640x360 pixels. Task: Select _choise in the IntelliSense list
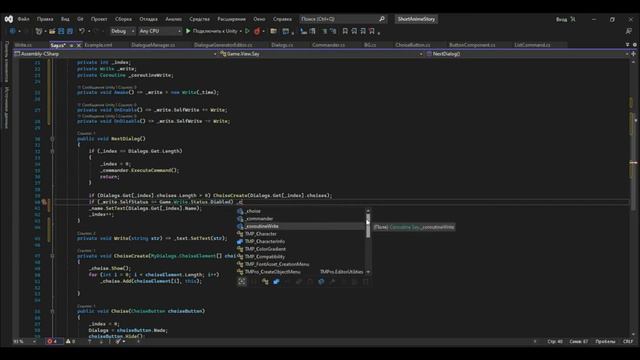click(300, 211)
